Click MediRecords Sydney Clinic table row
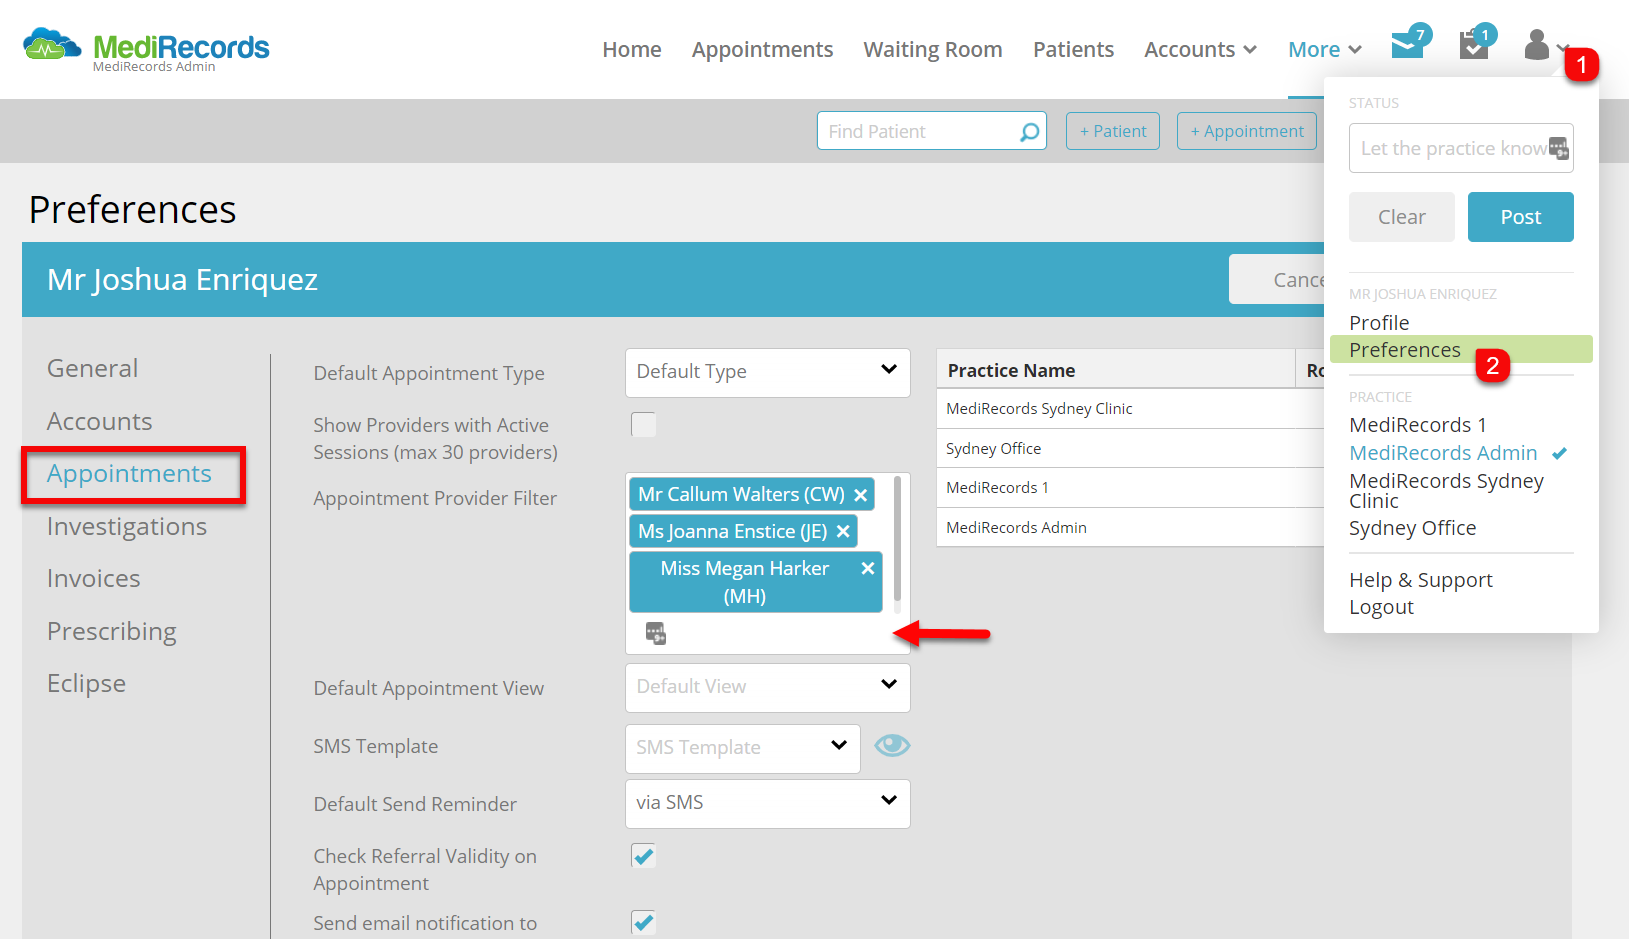 click(1131, 408)
